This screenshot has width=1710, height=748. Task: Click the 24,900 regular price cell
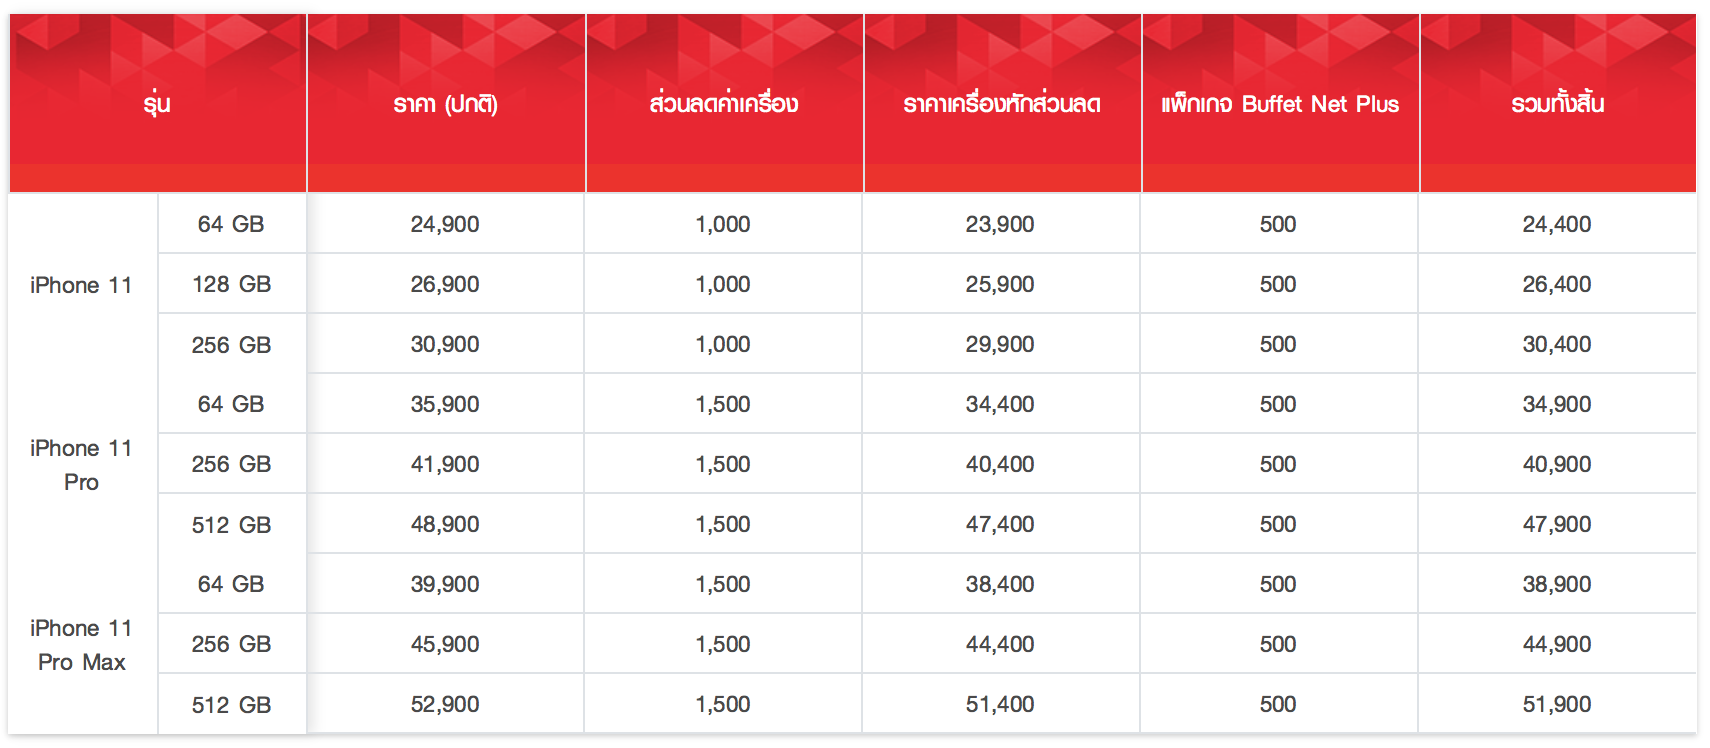click(x=445, y=224)
